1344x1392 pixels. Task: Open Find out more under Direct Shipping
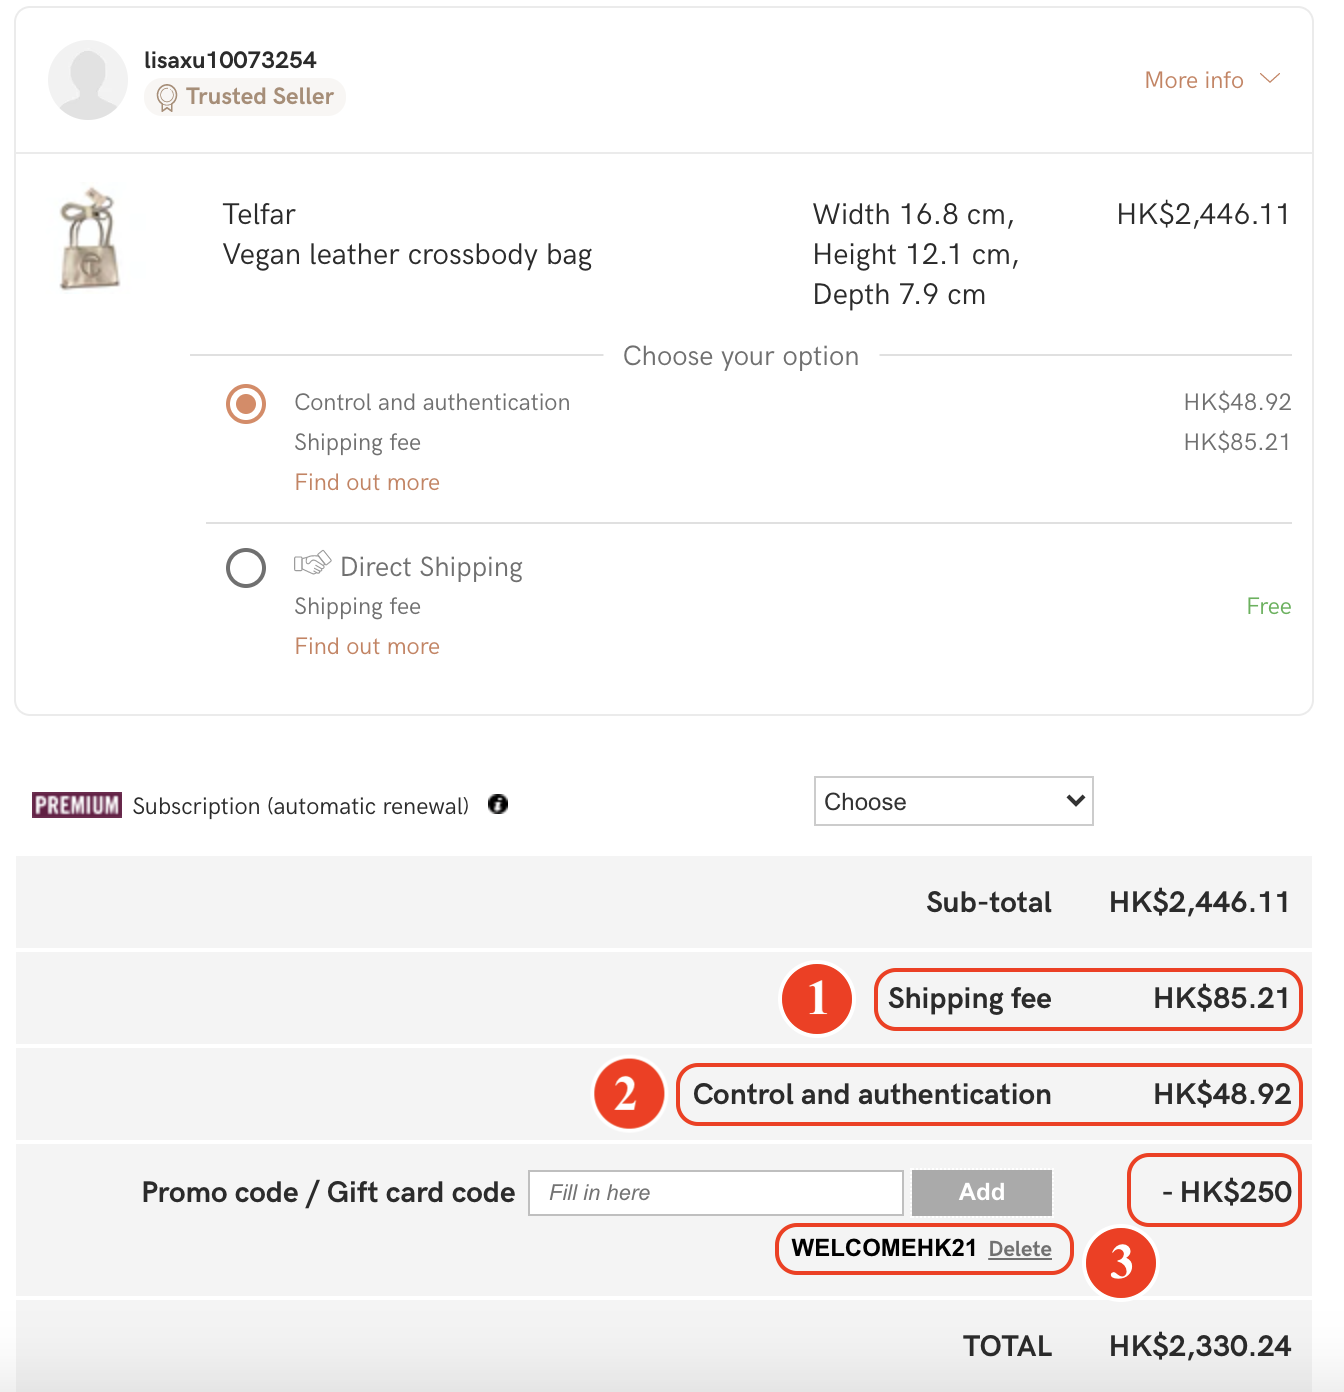point(367,646)
